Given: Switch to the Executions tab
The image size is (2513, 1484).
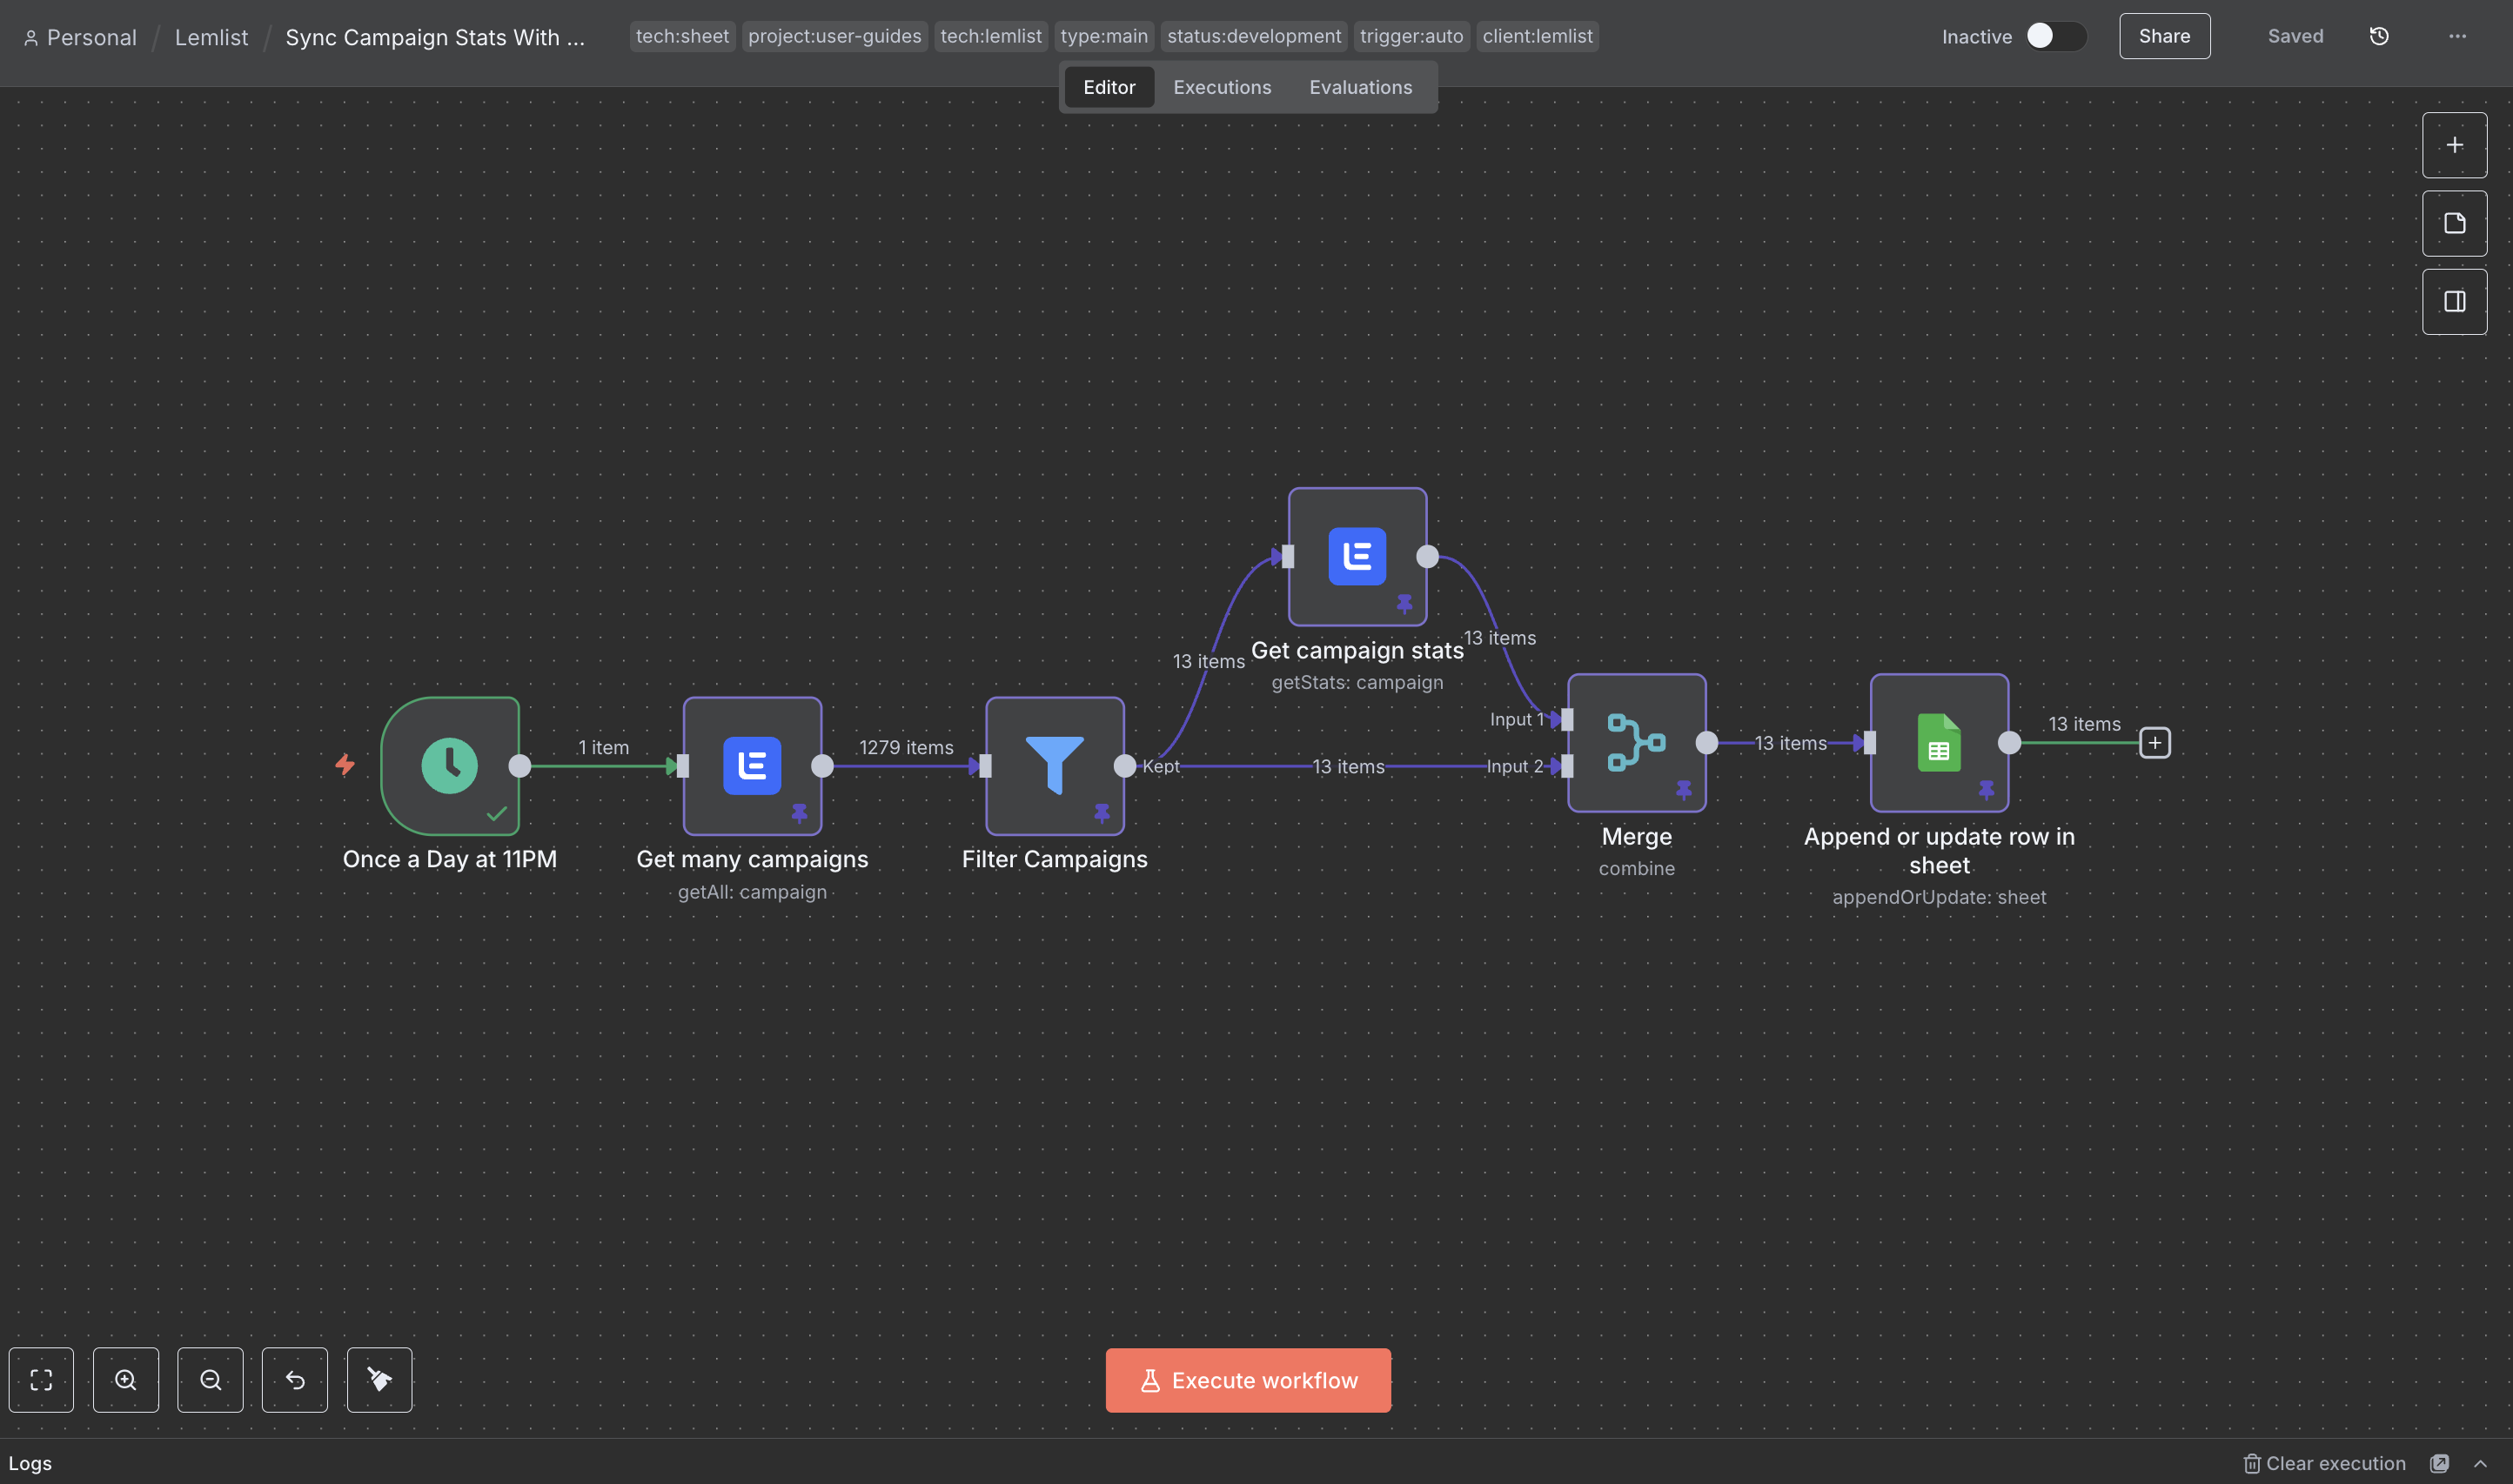Looking at the screenshot, I should 1221,87.
